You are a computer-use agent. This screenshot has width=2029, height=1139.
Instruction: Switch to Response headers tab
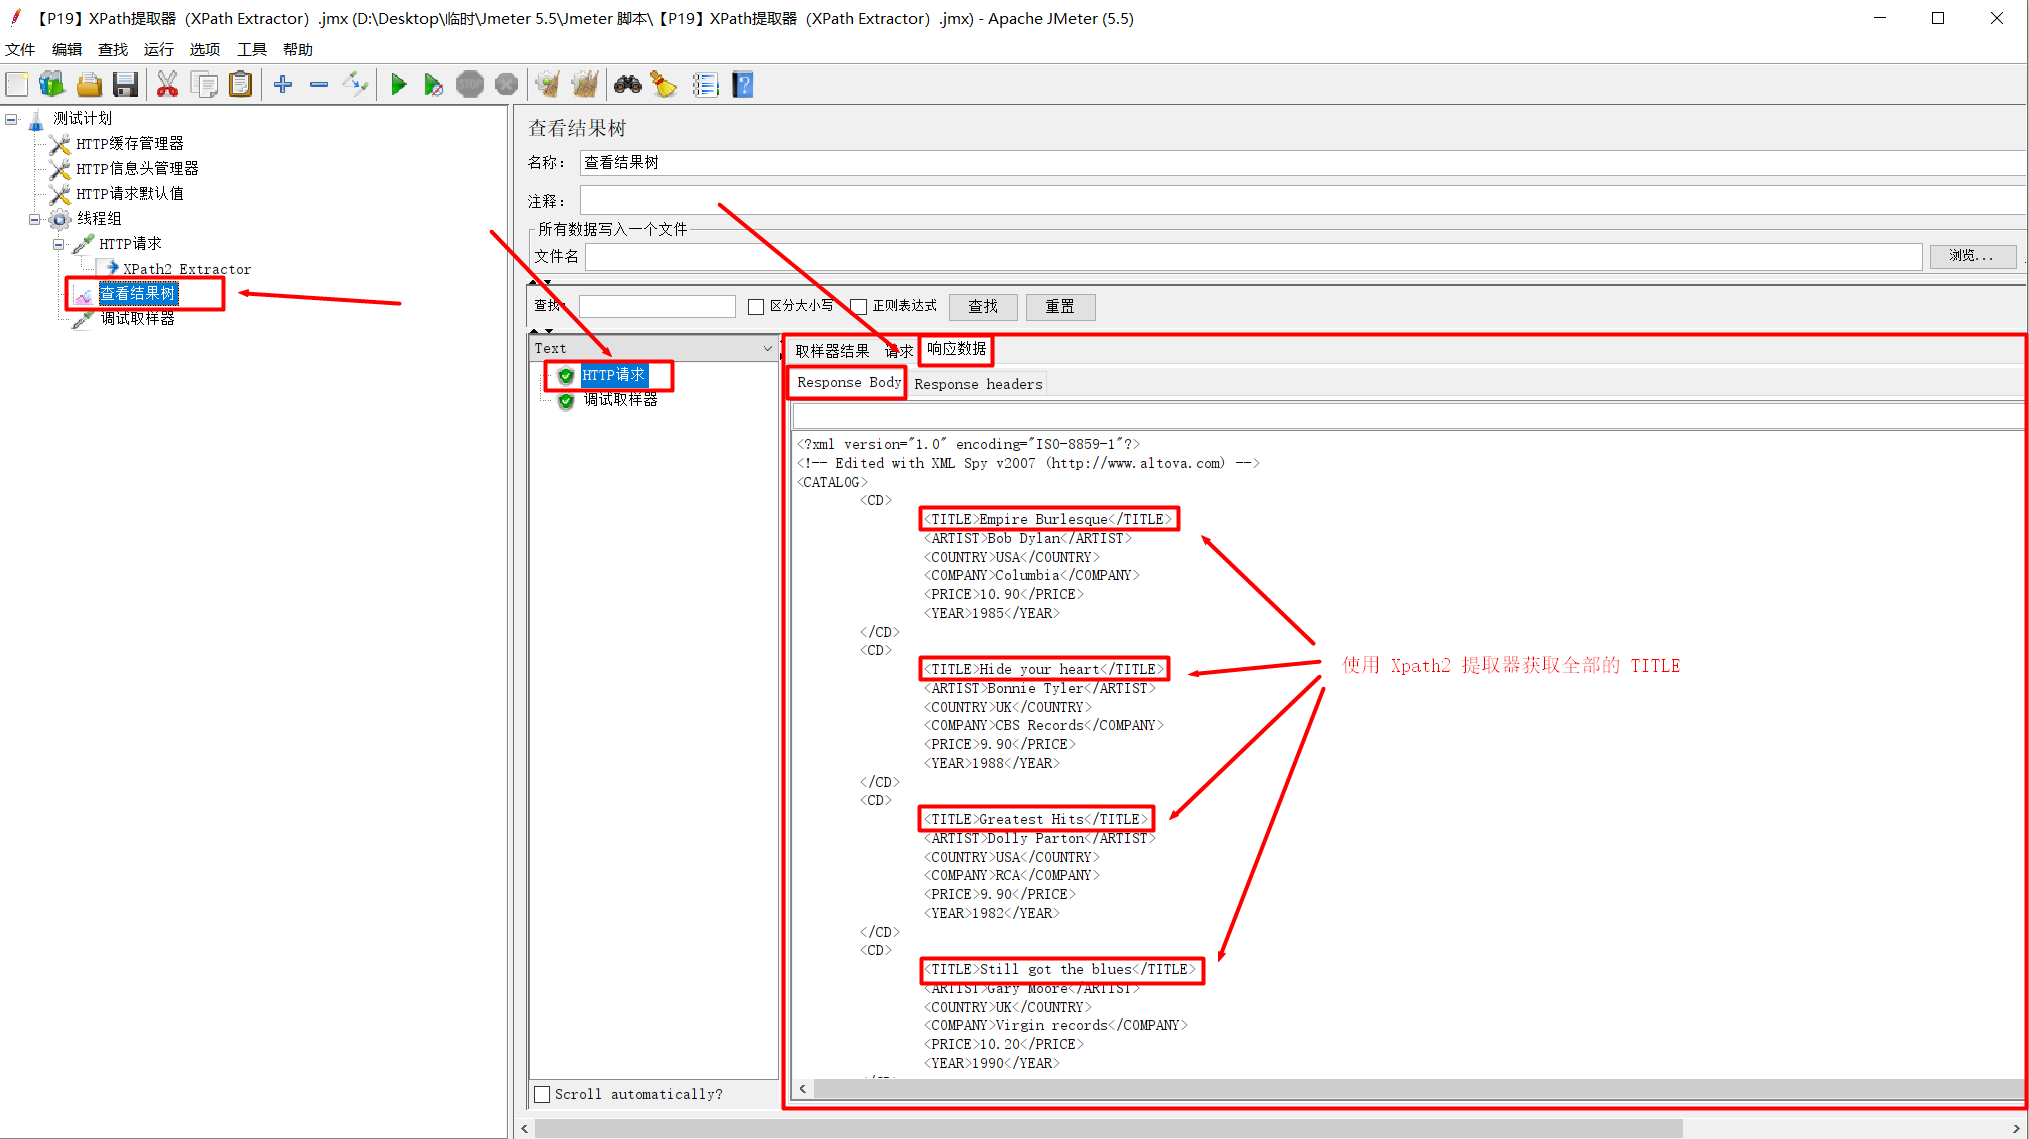click(x=978, y=384)
